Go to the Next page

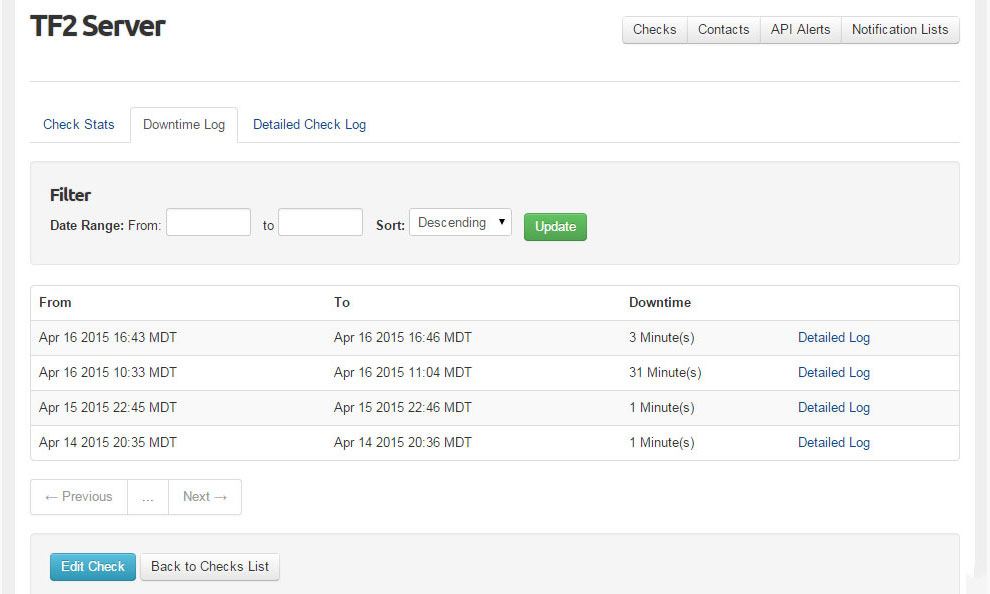pyautogui.click(x=205, y=497)
